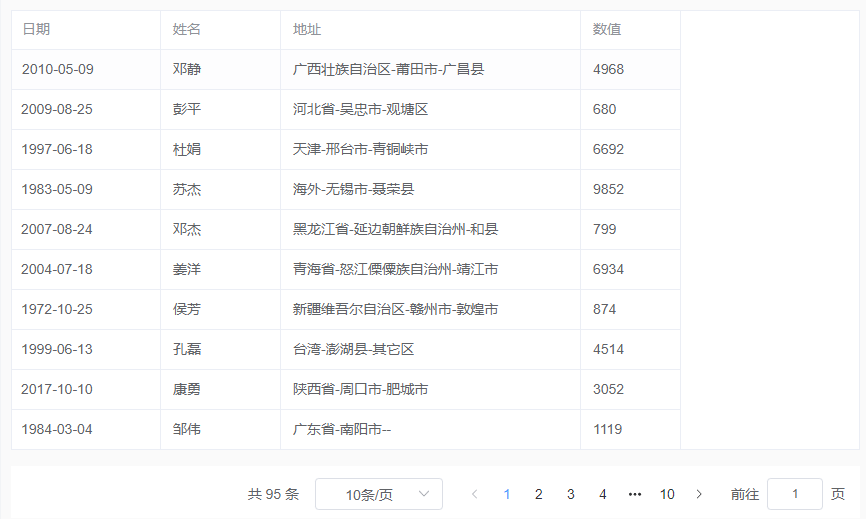Select page 2 in pagination
This screenshot has width=866, height=519.
pos(538,494)
